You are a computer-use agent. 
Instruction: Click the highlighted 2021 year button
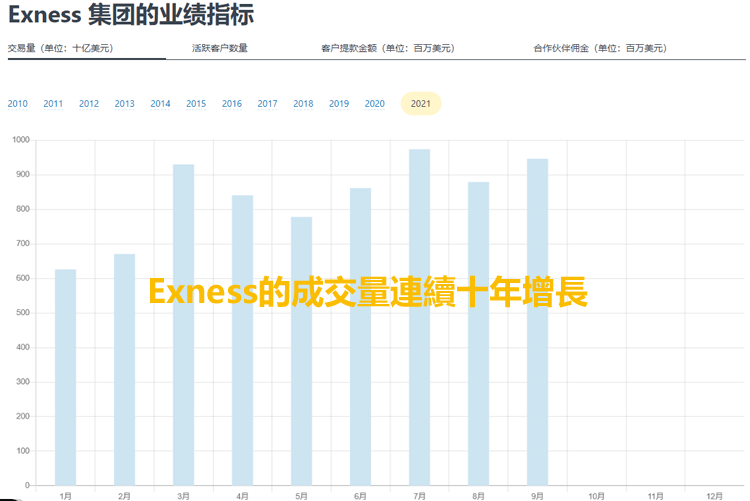[421, 103]
